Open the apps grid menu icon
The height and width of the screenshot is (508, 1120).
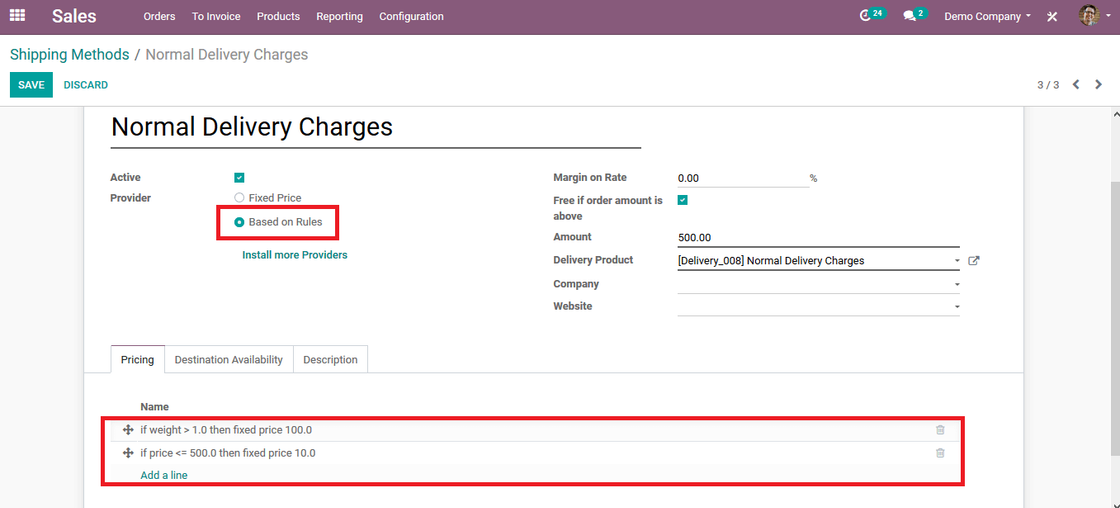pyautogui.click(x=17, y=15)
